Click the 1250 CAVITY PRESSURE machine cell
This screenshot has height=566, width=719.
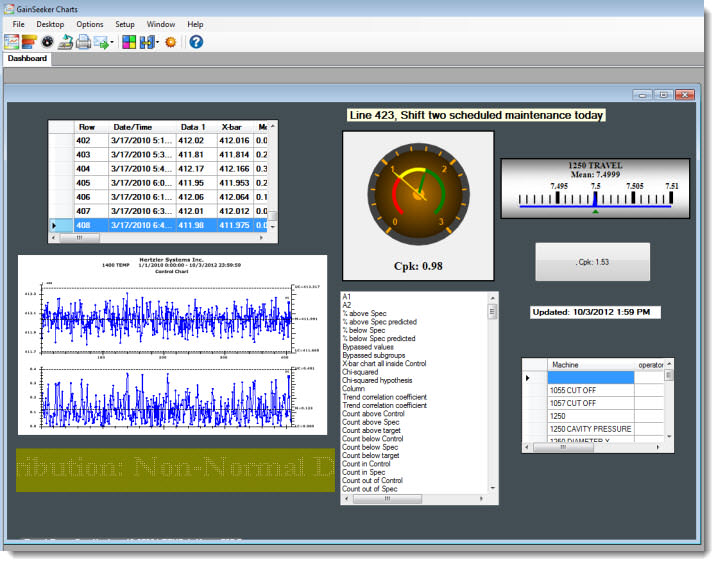point(590,428)
